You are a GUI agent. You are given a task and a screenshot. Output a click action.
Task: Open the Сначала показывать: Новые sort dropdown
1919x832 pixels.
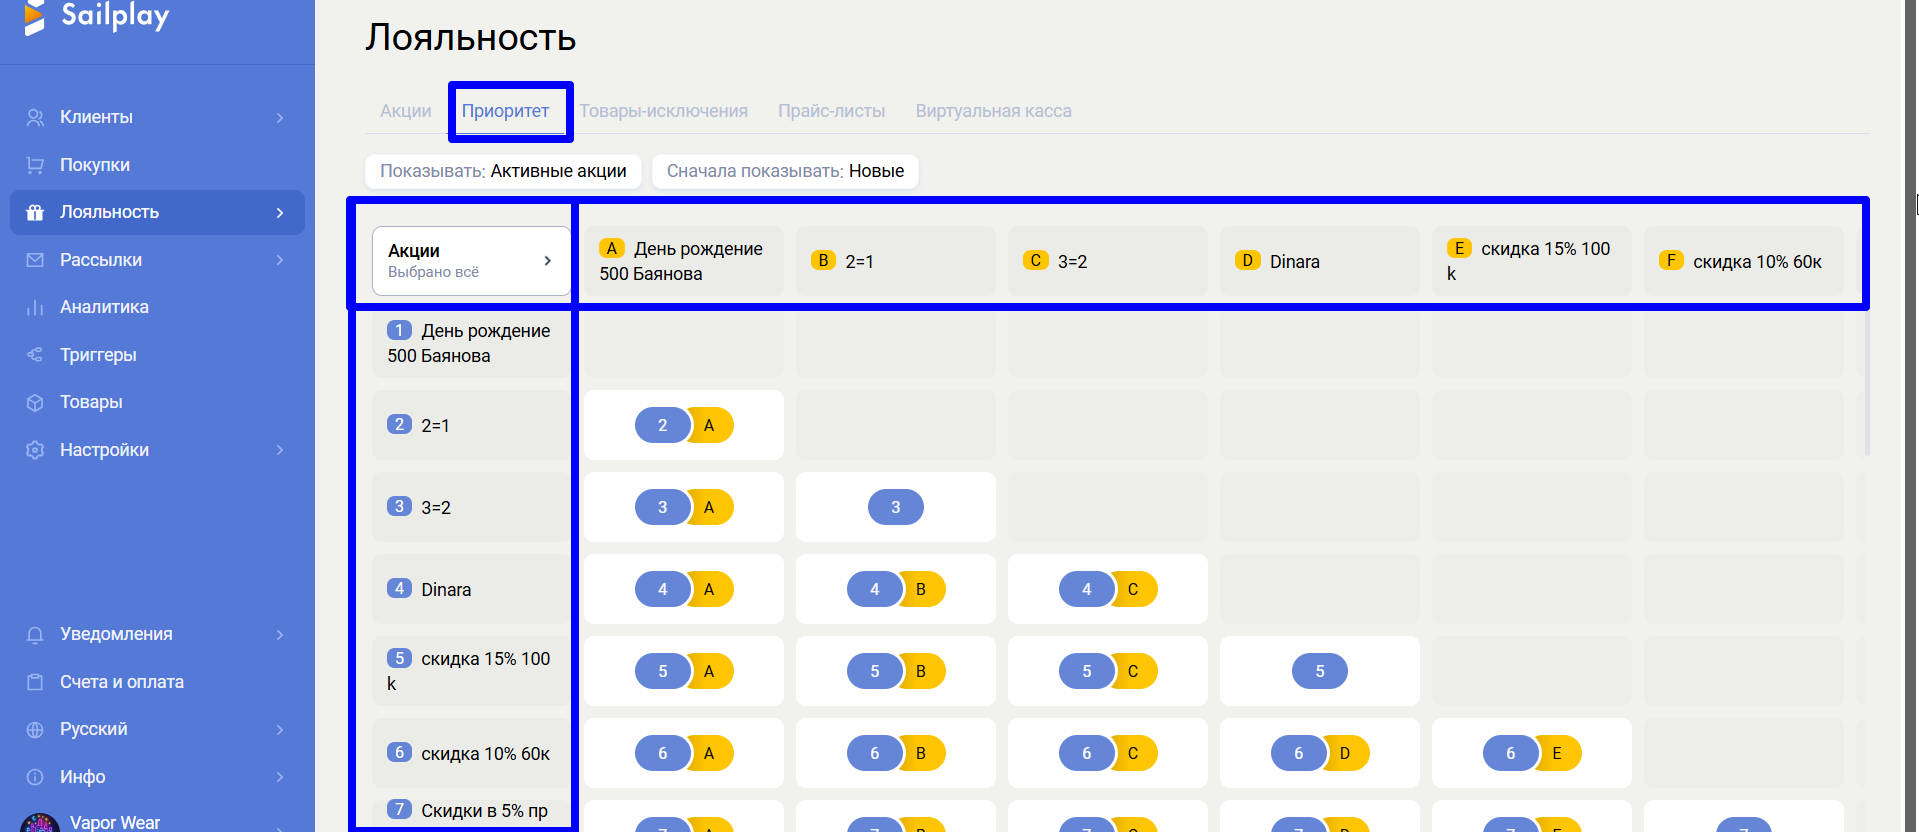(785, 171)
